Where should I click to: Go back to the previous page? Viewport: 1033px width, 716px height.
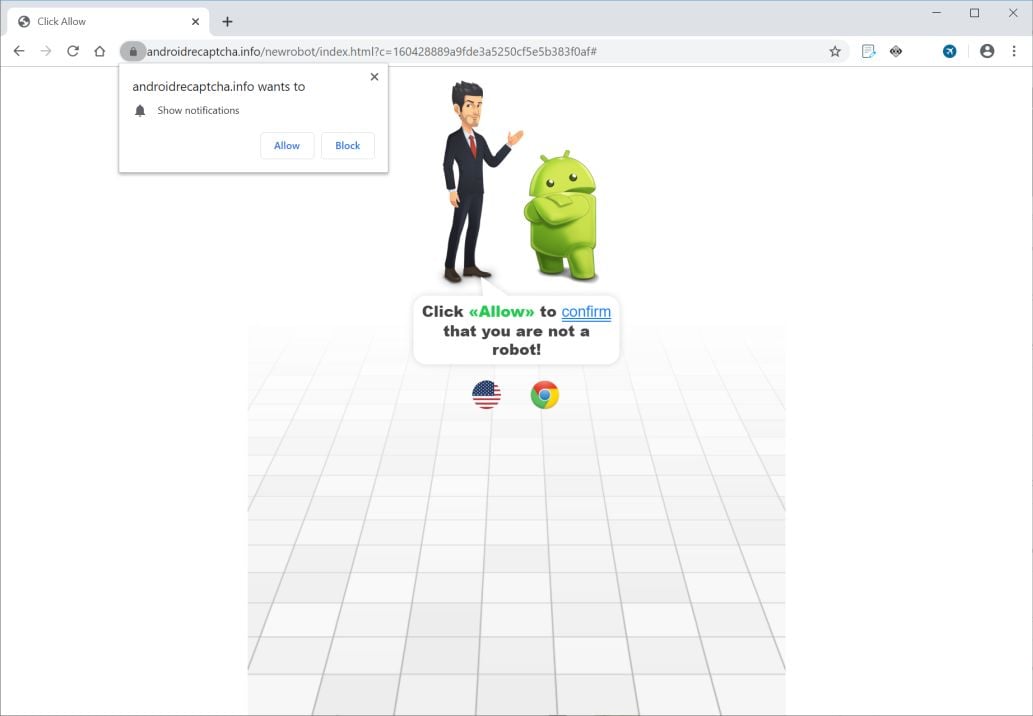coord(19,51)
